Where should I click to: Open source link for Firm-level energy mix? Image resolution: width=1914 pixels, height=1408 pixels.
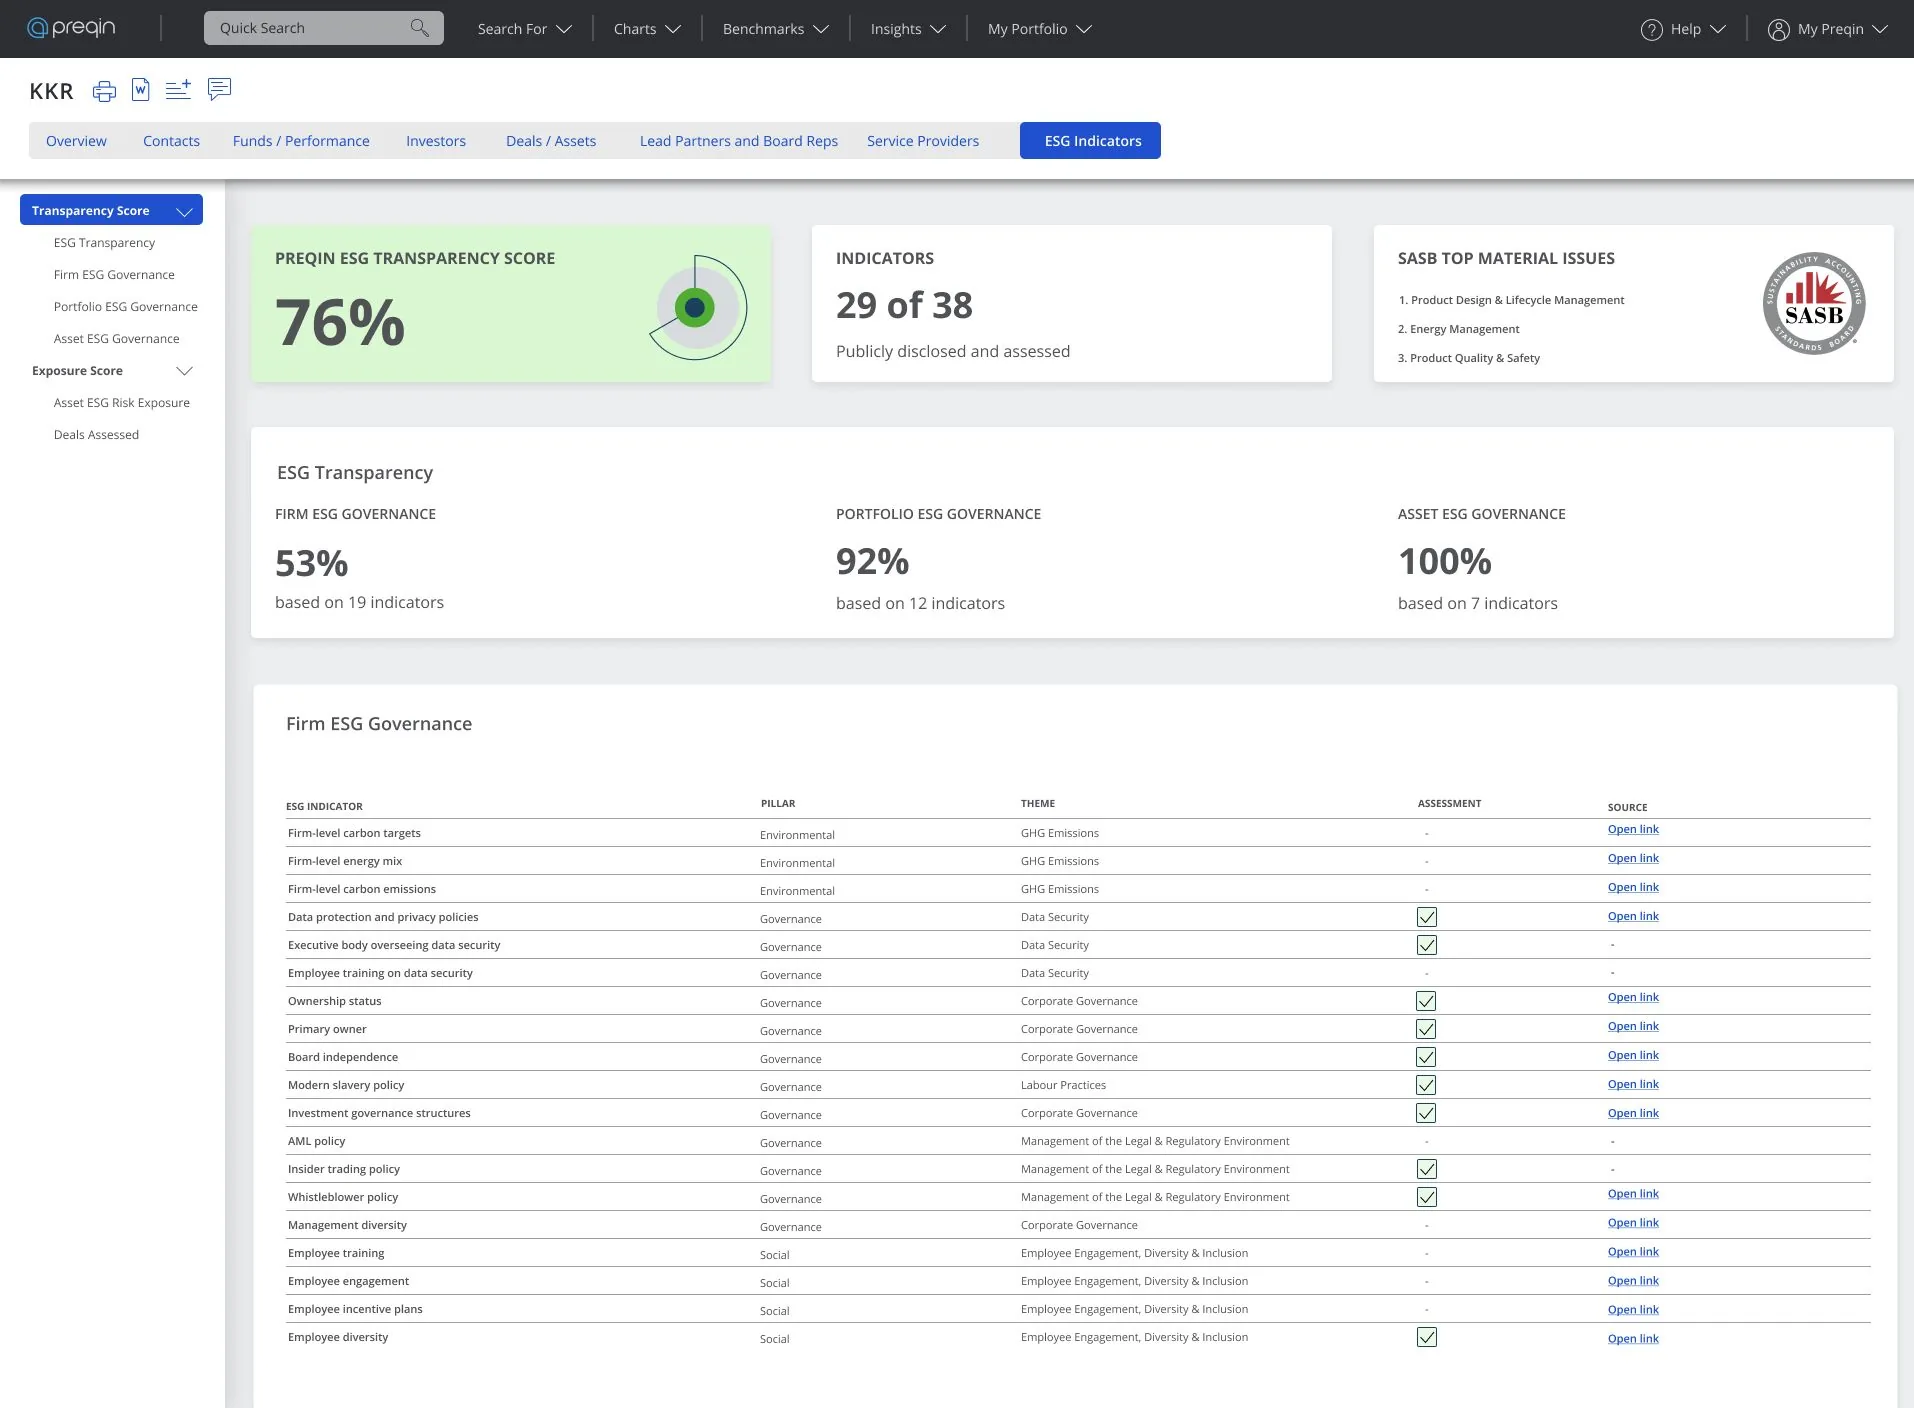[x=1633, y=858]
